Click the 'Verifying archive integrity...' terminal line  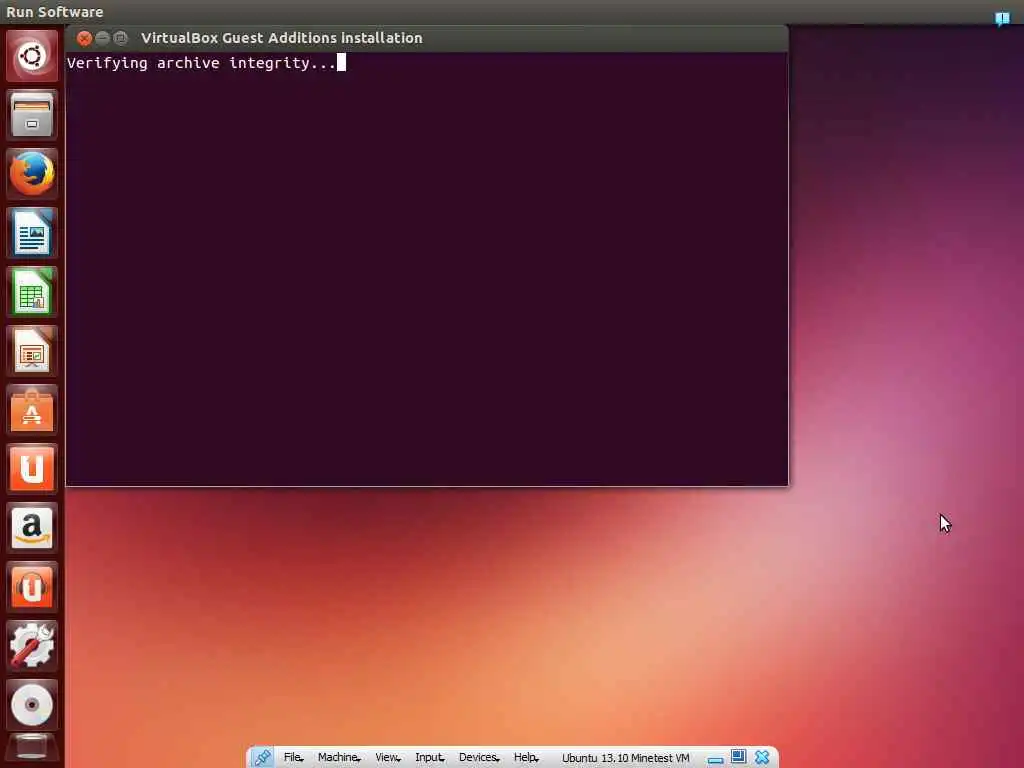(x=201, y=63)
